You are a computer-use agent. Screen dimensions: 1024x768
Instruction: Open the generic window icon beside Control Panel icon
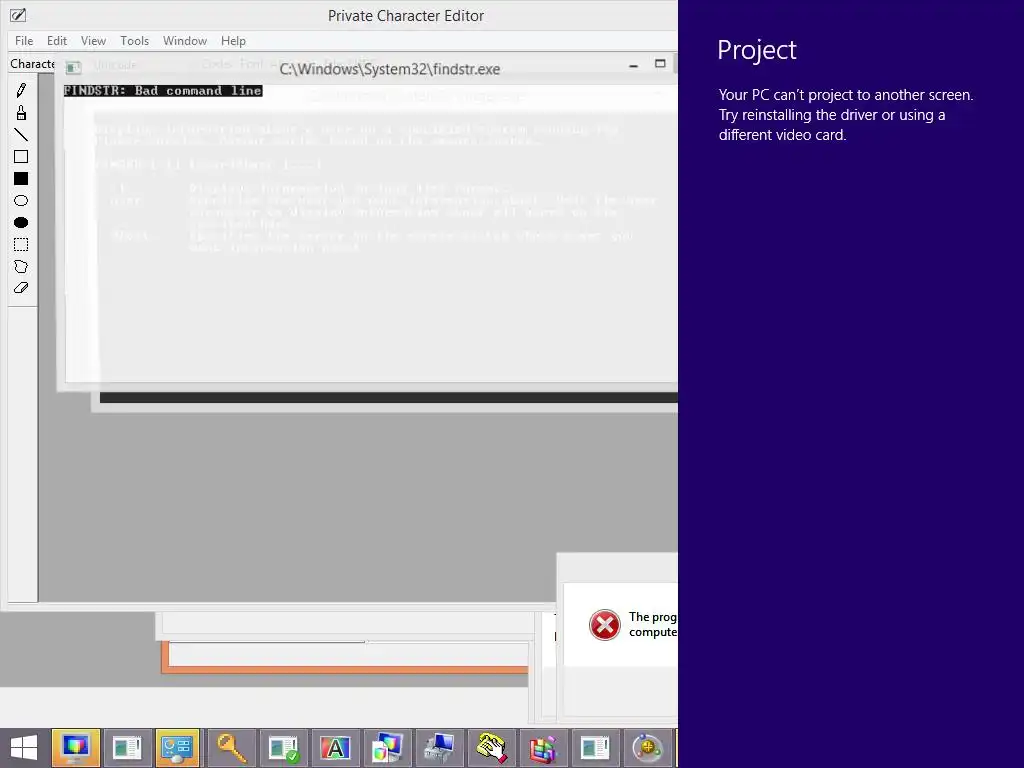[x=127, y=748]
